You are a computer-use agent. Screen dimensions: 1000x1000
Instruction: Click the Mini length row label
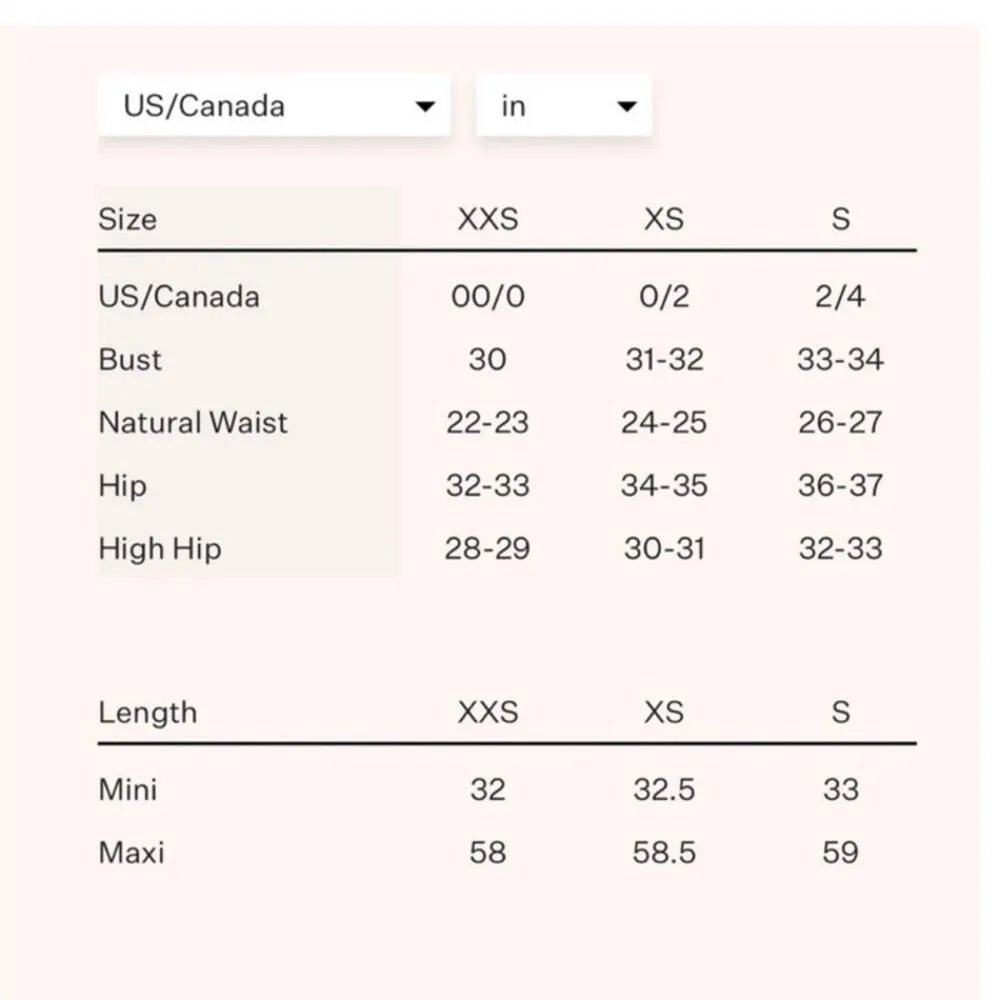[x=128, y=789]
